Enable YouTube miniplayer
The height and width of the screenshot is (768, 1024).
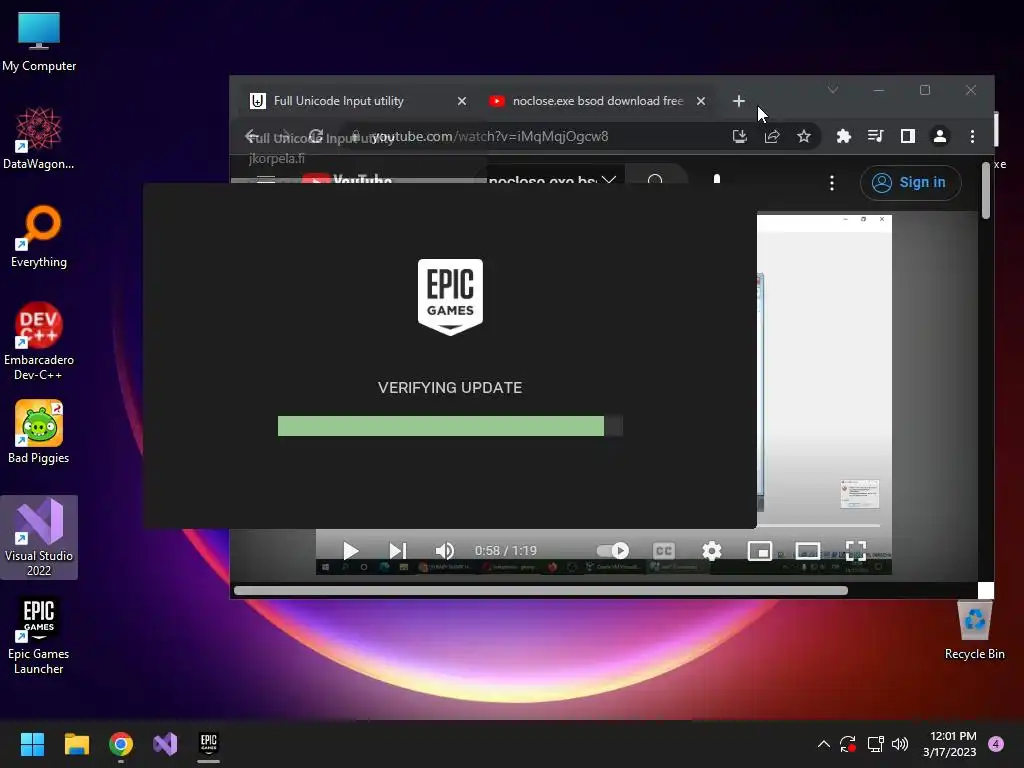[x=760, y=551]
